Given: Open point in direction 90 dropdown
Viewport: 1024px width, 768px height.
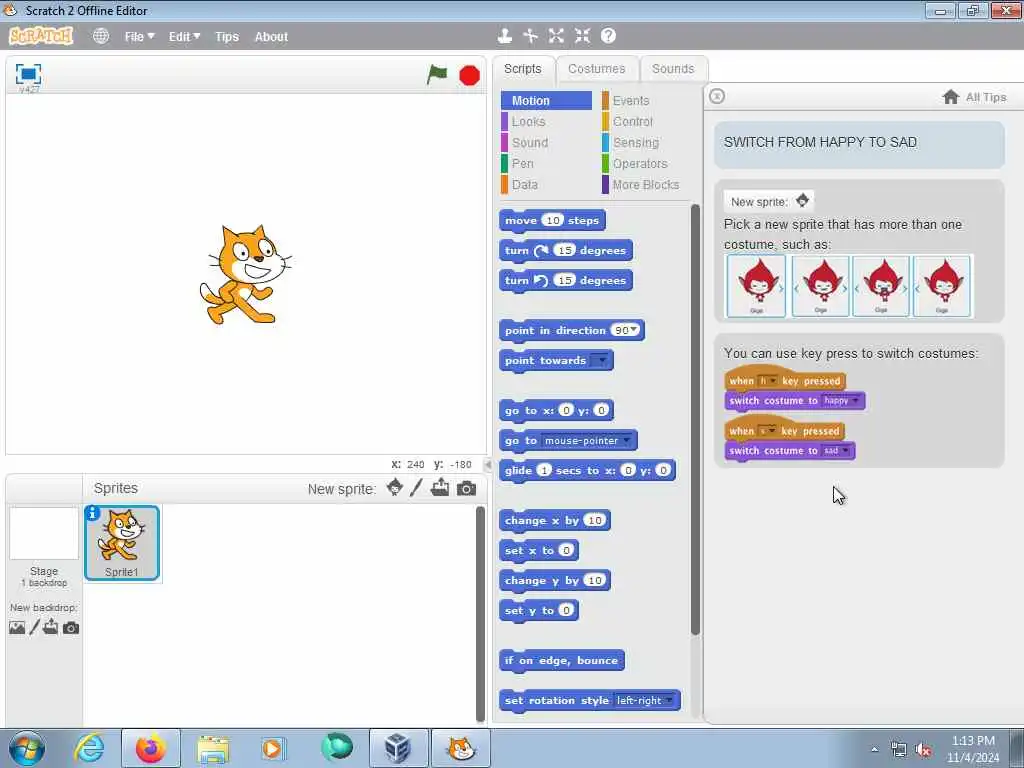Looking at the screenshot, I should click(x=633, y=330).
